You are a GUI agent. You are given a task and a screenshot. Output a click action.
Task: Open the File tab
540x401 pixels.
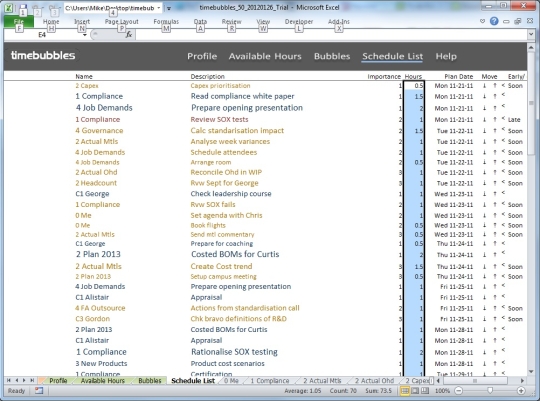pos(19,21)
